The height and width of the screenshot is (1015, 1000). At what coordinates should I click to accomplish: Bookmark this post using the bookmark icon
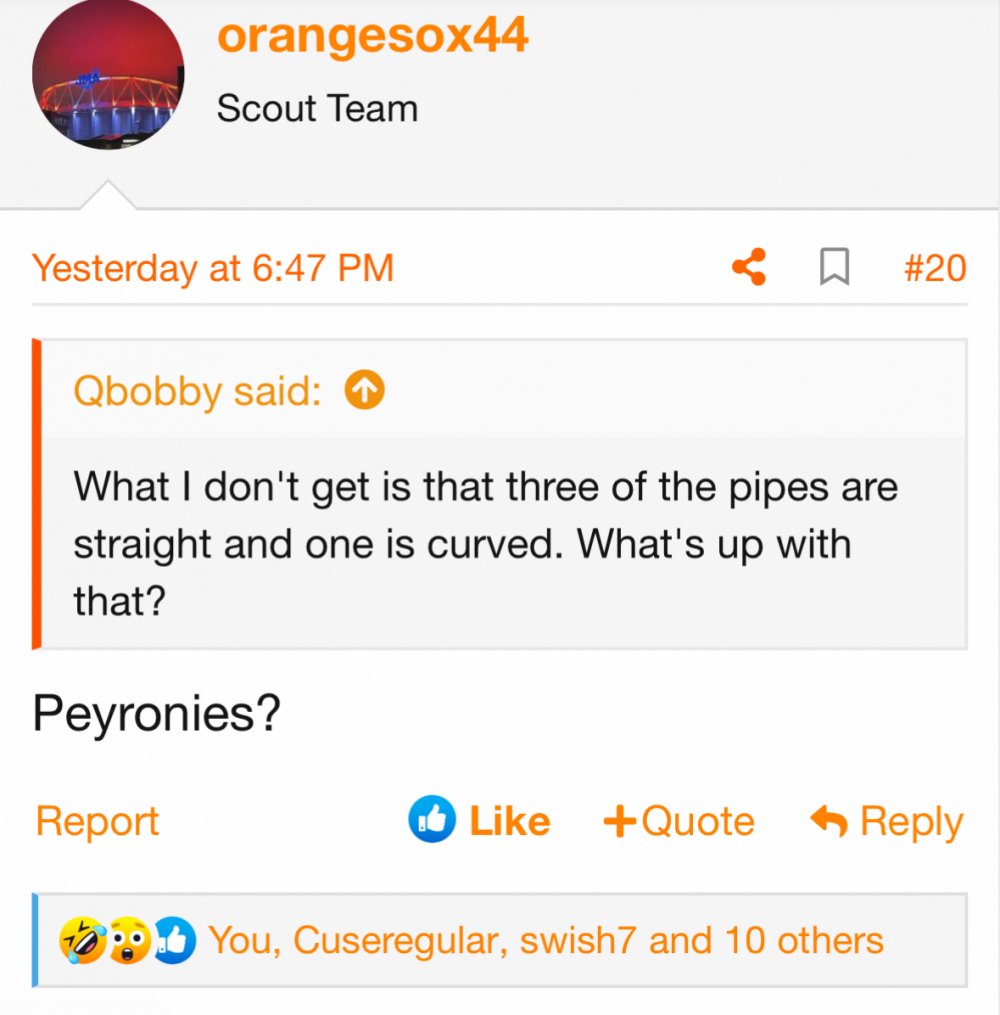(x=834, y=268)
